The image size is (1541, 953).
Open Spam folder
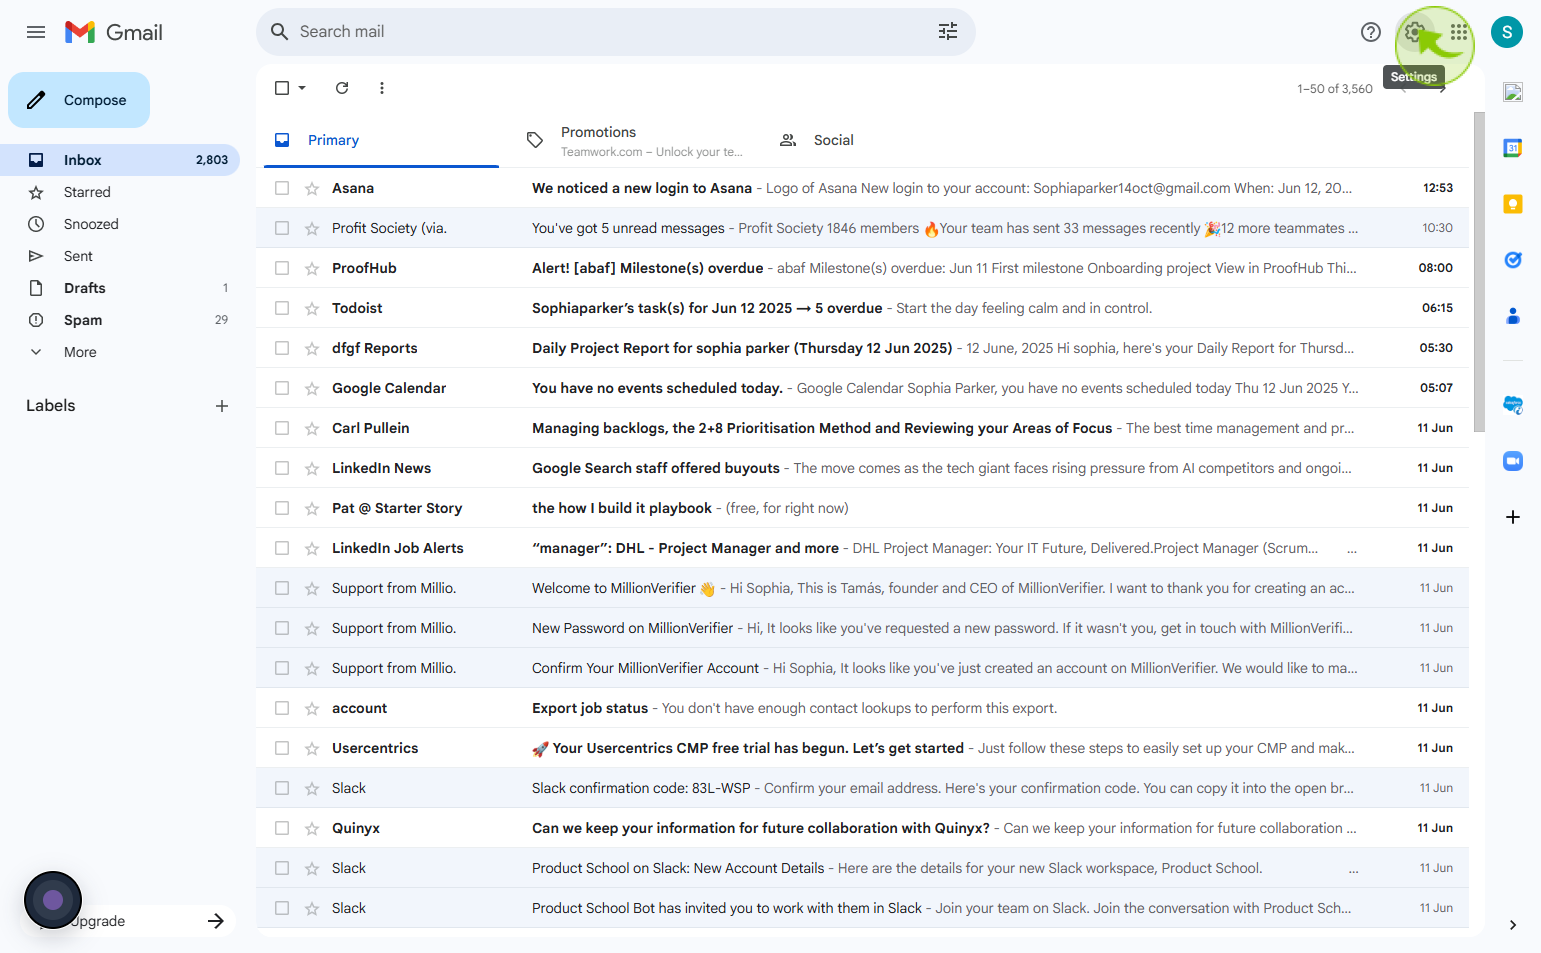point(120,320)
